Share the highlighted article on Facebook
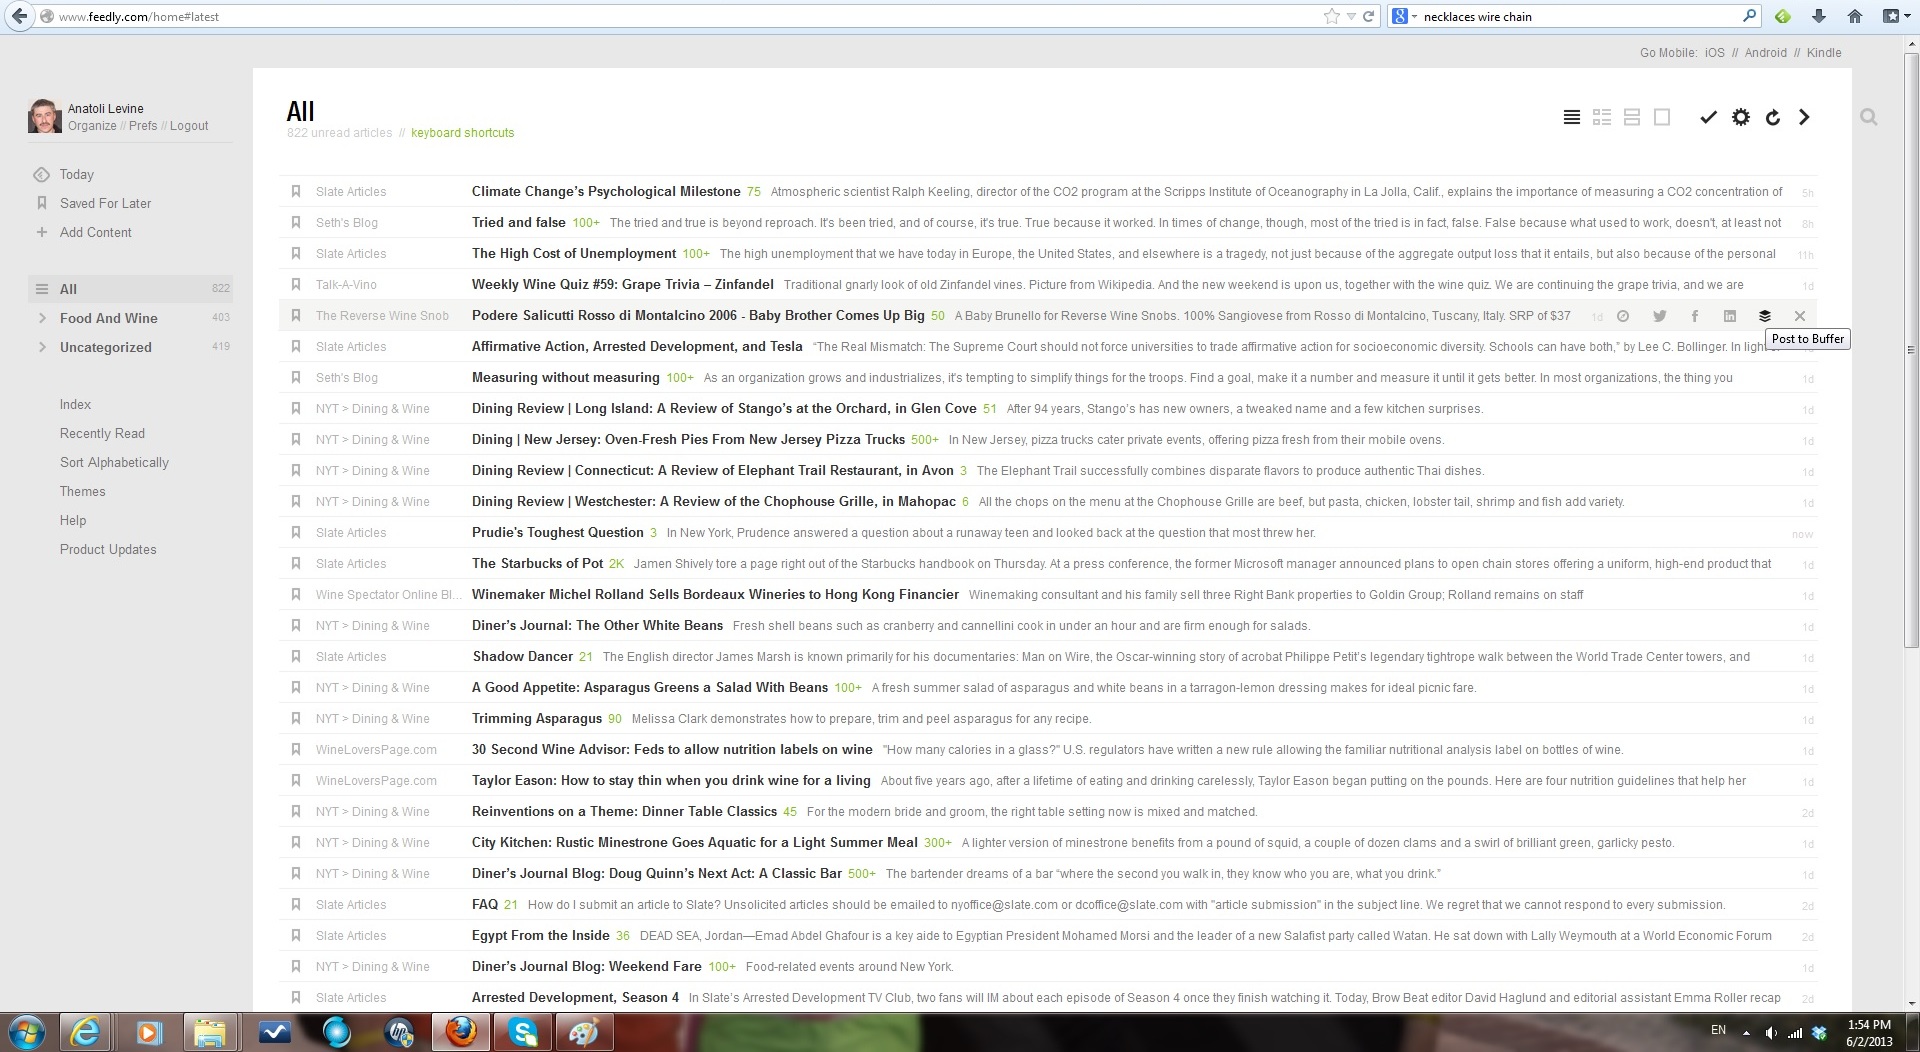Image resolution: width=1920 pixels, height=1052 pixels. tap(1695, 316)
